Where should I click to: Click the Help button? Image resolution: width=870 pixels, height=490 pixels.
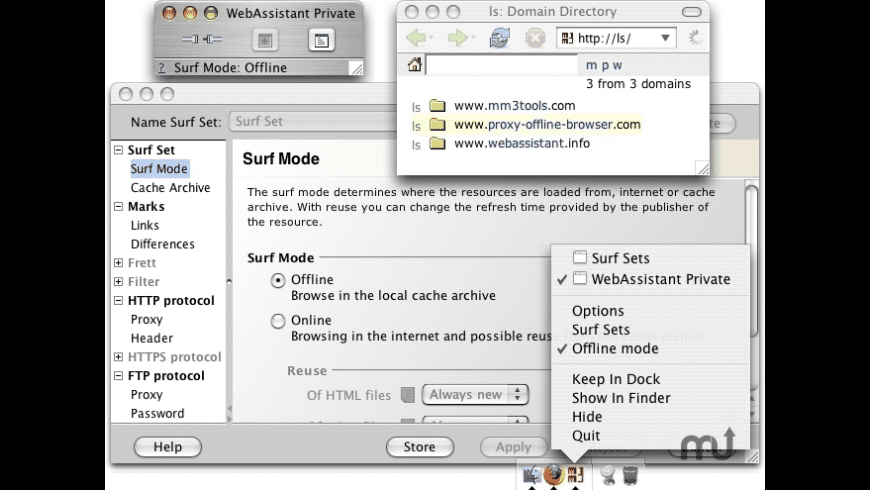tap(168, 447)
